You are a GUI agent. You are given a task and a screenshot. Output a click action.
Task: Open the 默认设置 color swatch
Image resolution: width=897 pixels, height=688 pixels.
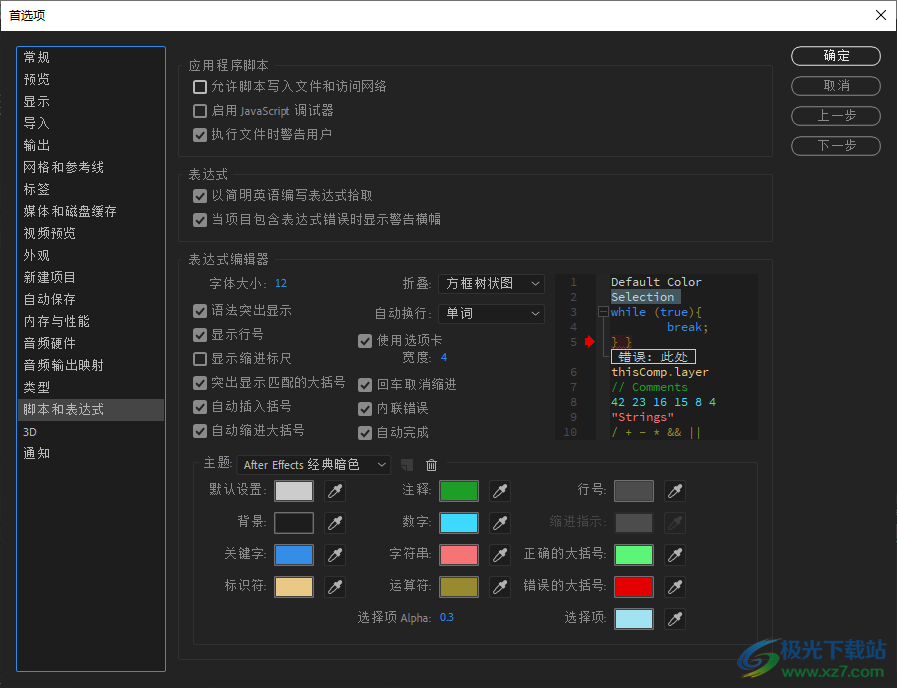[294, 491]
